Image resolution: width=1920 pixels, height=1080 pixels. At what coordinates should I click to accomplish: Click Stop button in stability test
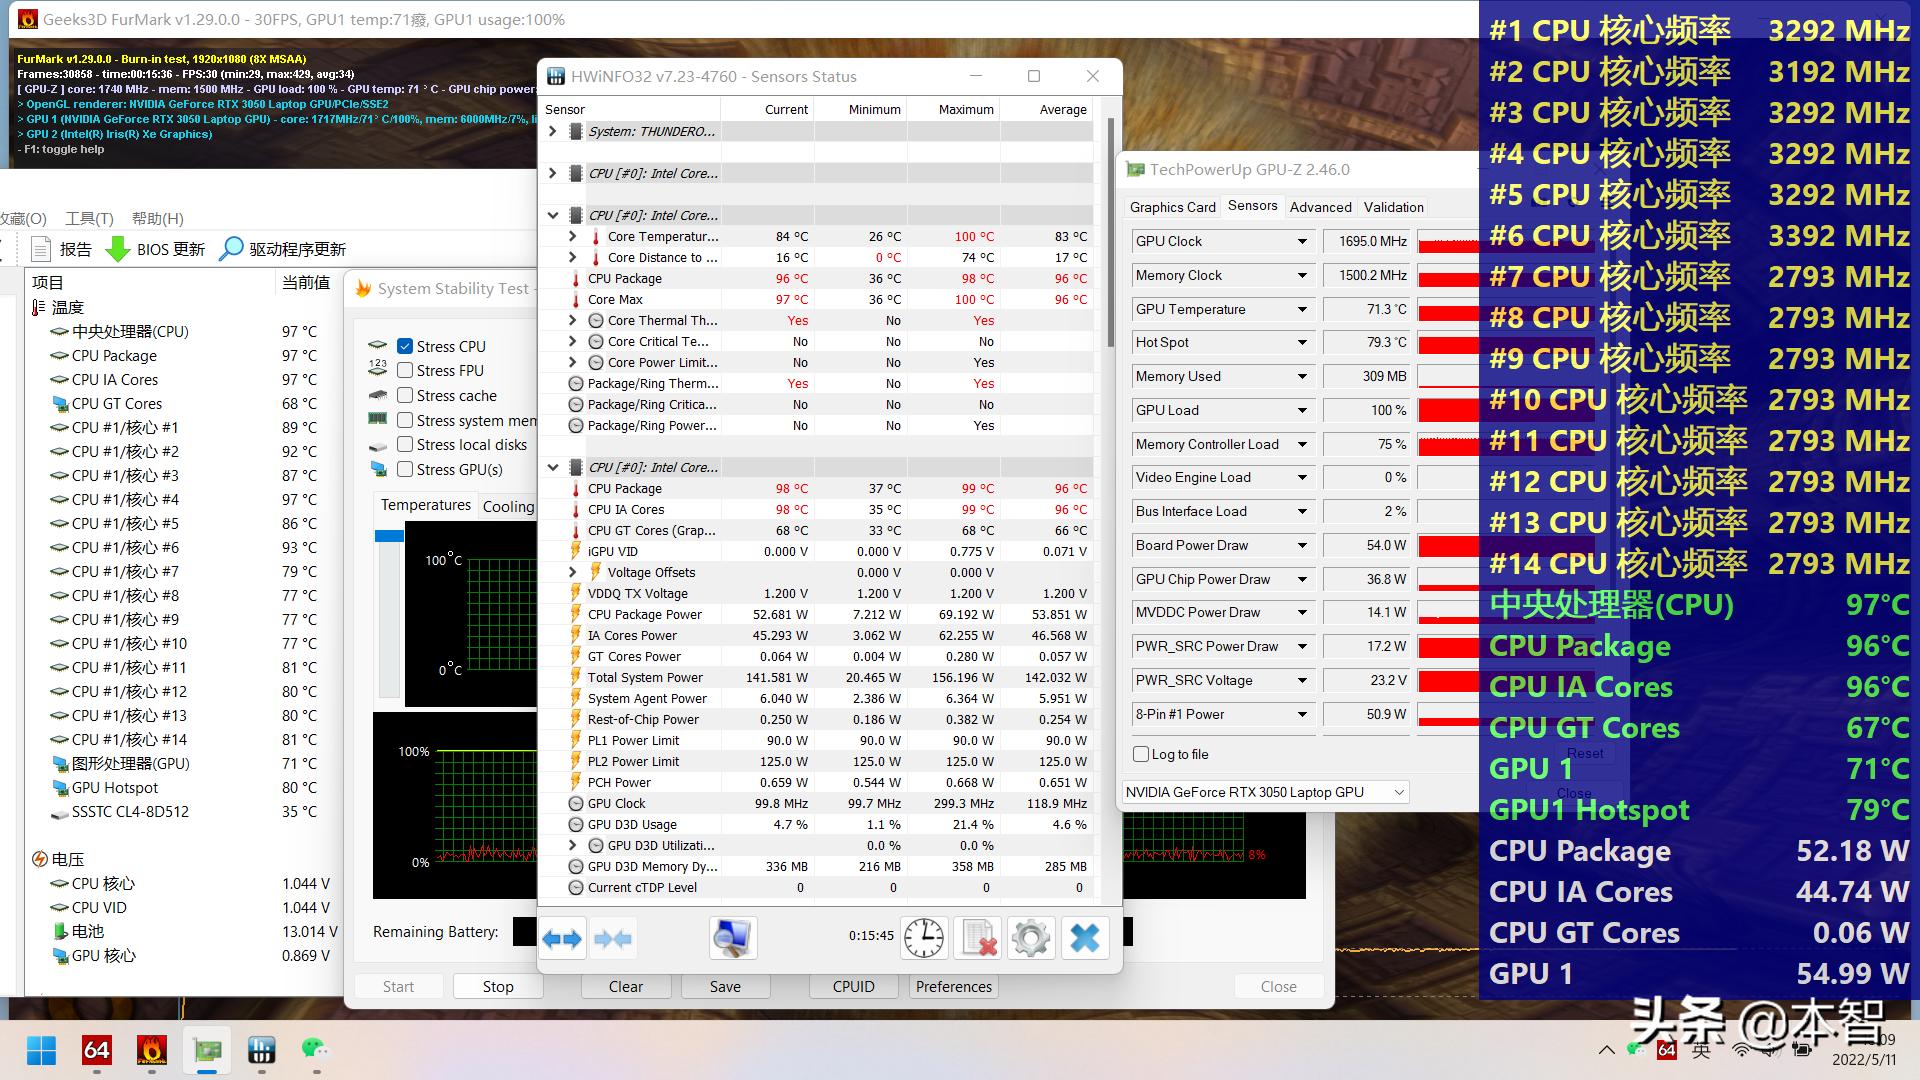click(x=498, y=986)
